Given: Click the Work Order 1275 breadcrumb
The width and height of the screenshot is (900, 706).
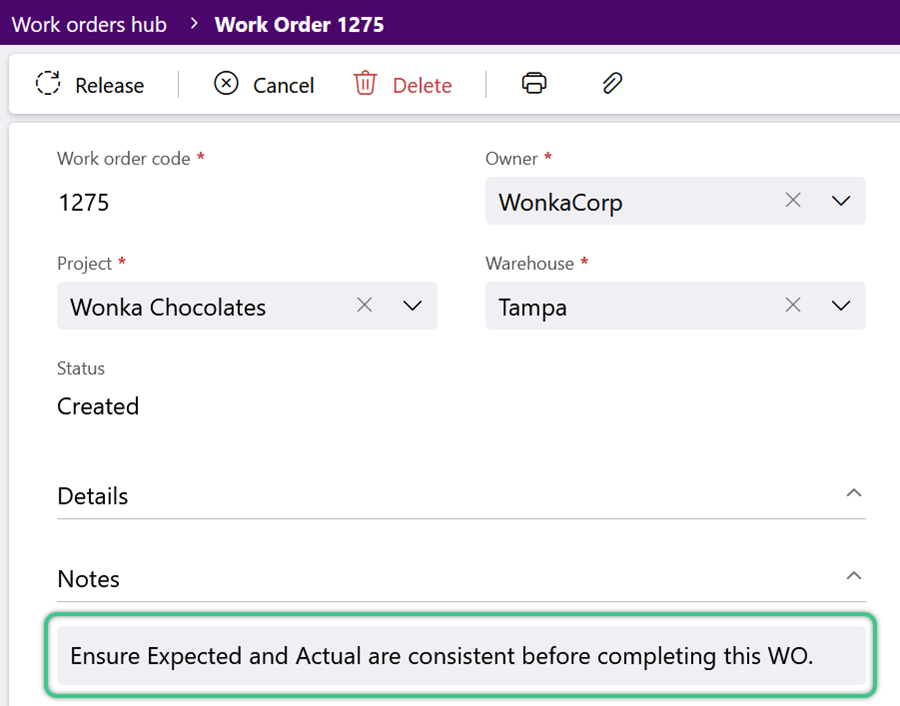Looking at the screenshot, I should pyautogui.click(x=299, y=25).
